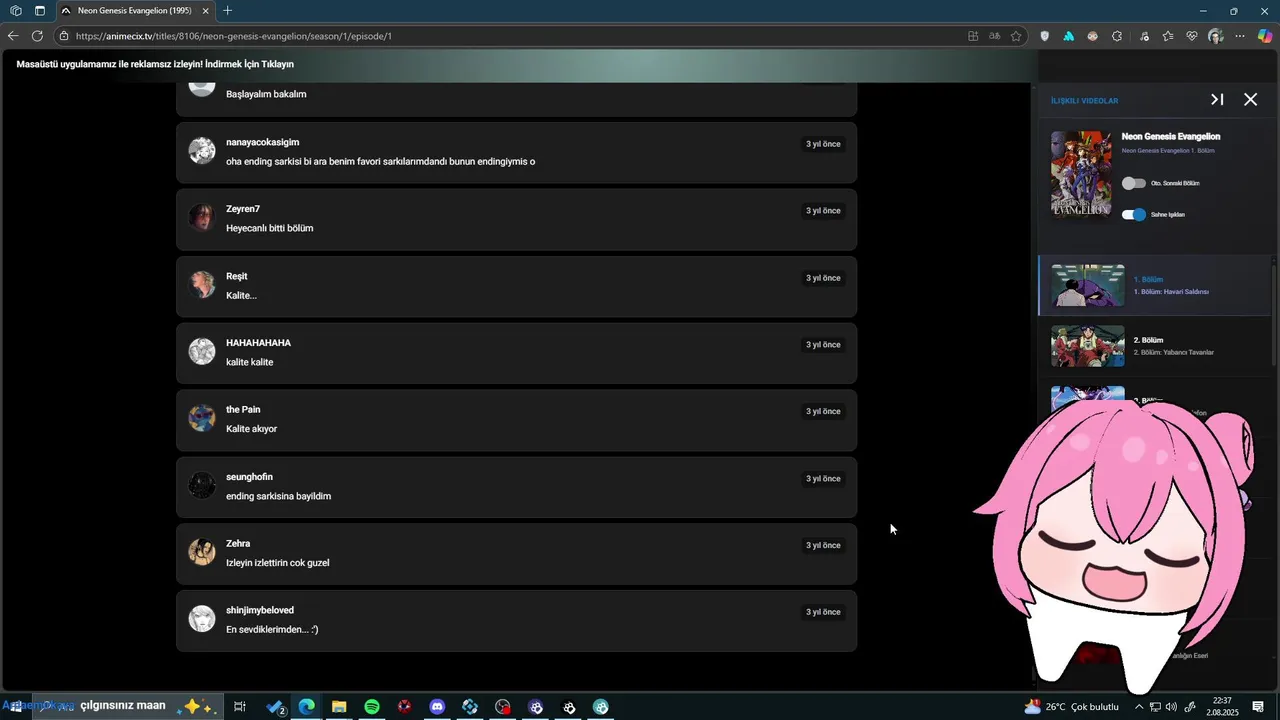Click the Evangelion poster image in sidebar
This screenshot has height=720, width=1280.
pyautogui.click(x=1081, y=174)
